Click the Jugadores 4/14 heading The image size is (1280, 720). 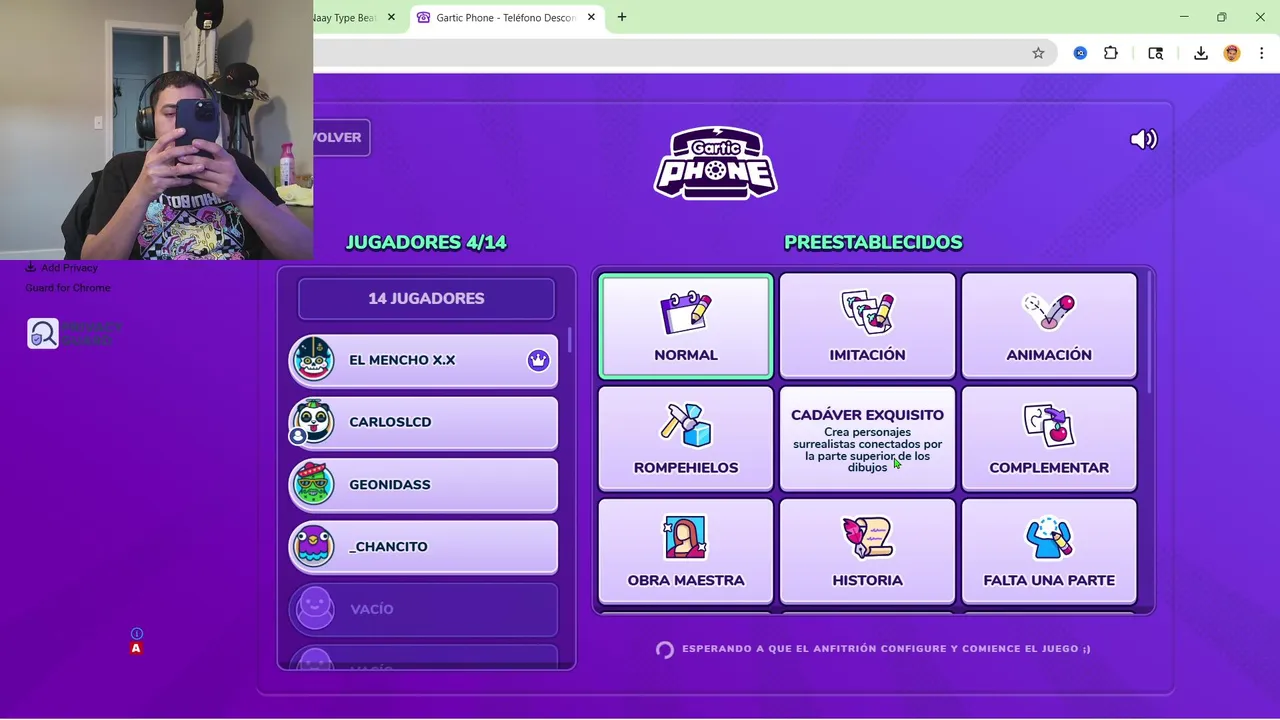[426, 242]
